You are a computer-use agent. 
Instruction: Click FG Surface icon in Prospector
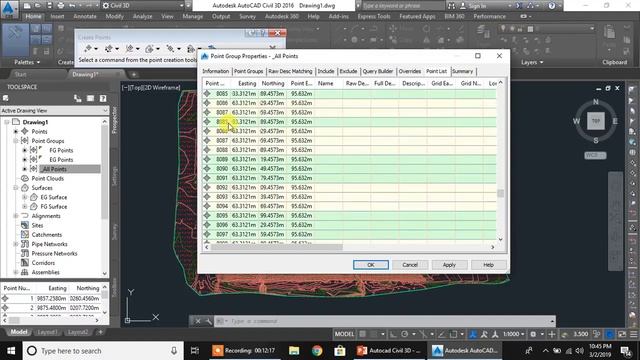coord(34,207)
